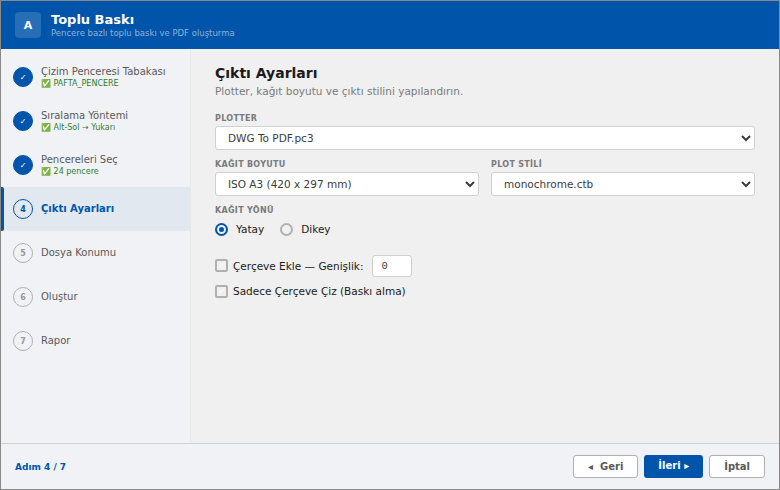Image resolution: width=780 pixels, height=490 pixels.
Task: Click the completed checkmark for Çizim Penceresi Tabakası
Action: point(23,77)
